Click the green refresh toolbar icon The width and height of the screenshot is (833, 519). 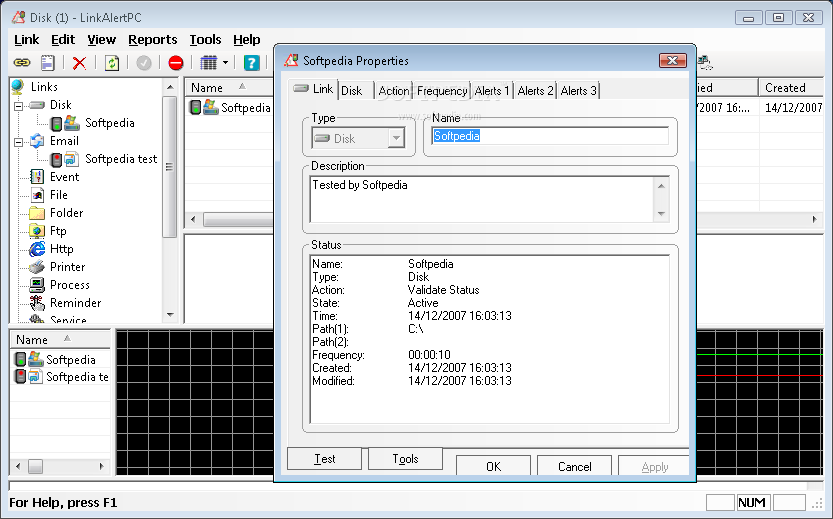pyautogui.click(x=112, y=63)
